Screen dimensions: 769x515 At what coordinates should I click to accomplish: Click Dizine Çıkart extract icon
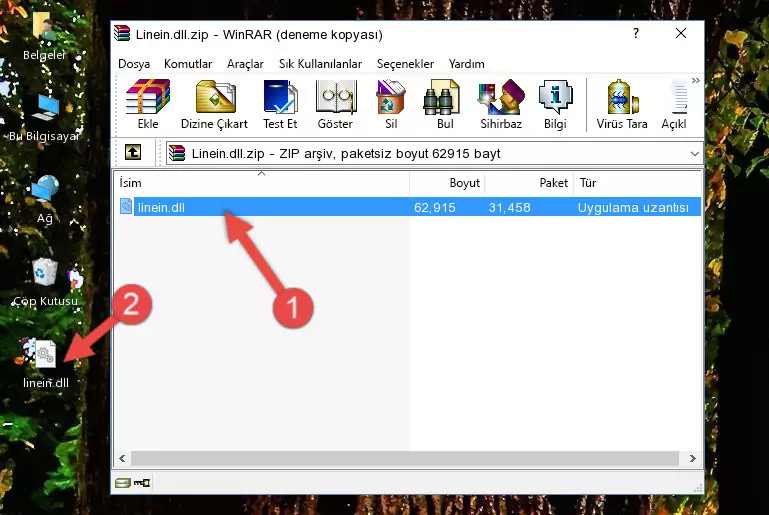[x=214, y=104]
